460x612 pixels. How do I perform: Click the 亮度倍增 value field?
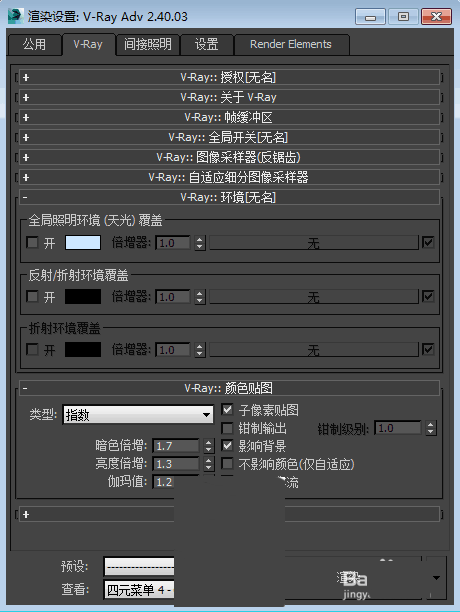[x=176, y=464]
